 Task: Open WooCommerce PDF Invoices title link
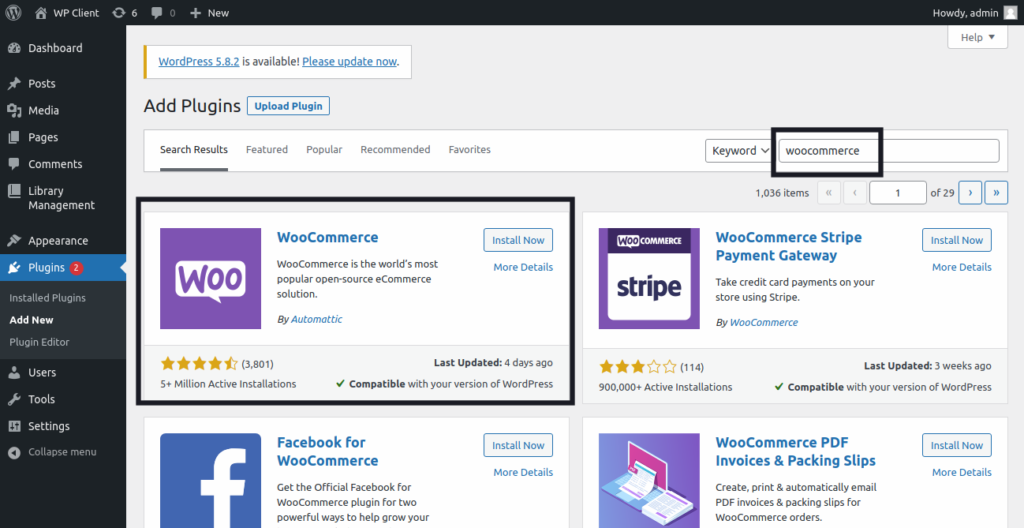click(795, 452)
